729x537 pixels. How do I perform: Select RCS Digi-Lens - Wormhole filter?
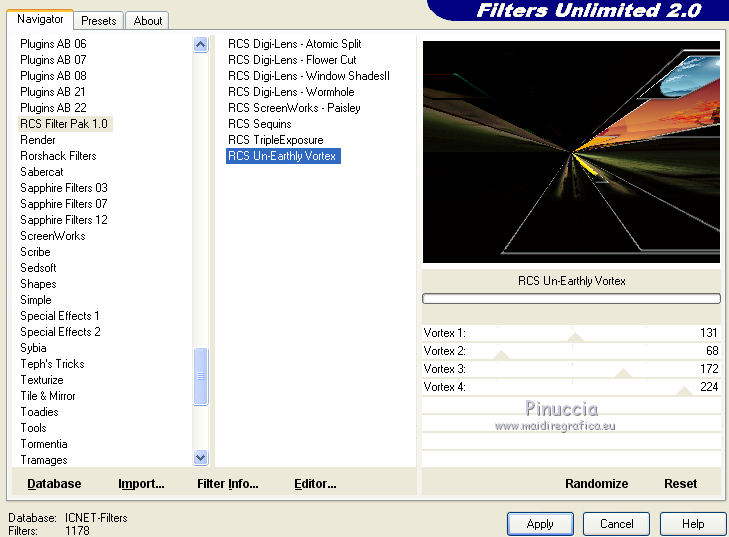[291, 92]
